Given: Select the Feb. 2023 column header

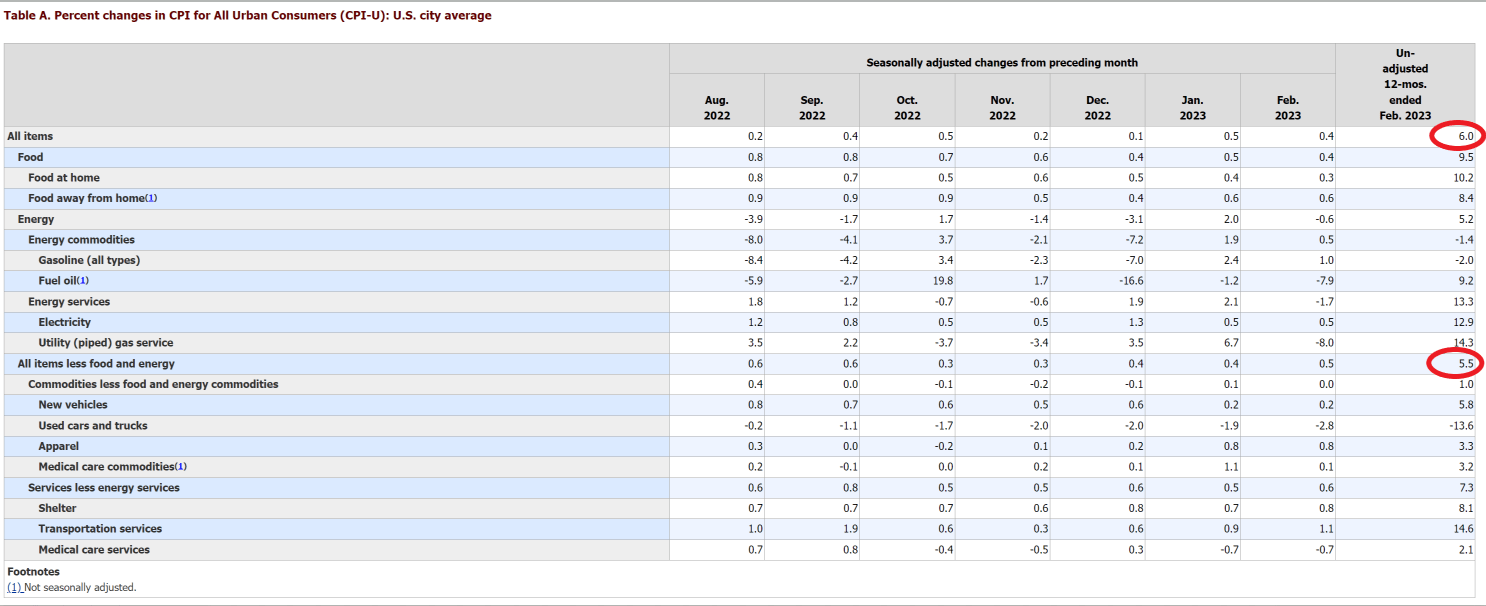Looking at the screenshot, I should (1287, 107).
